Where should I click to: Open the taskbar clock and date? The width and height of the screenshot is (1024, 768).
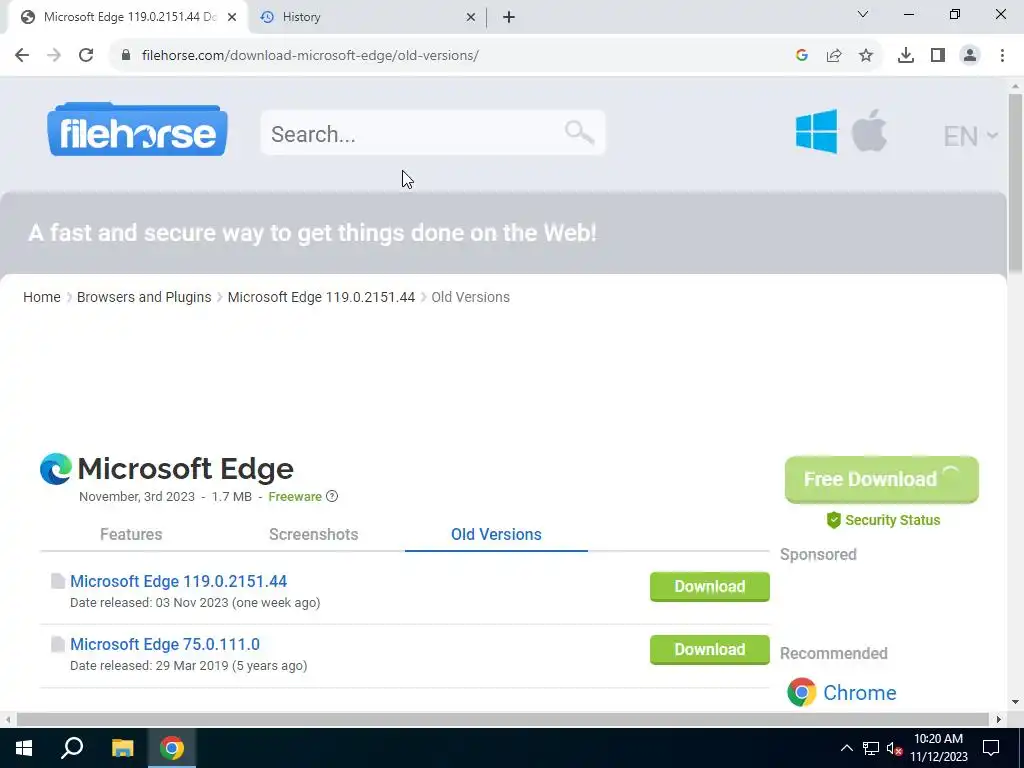(x=938, y=748)
